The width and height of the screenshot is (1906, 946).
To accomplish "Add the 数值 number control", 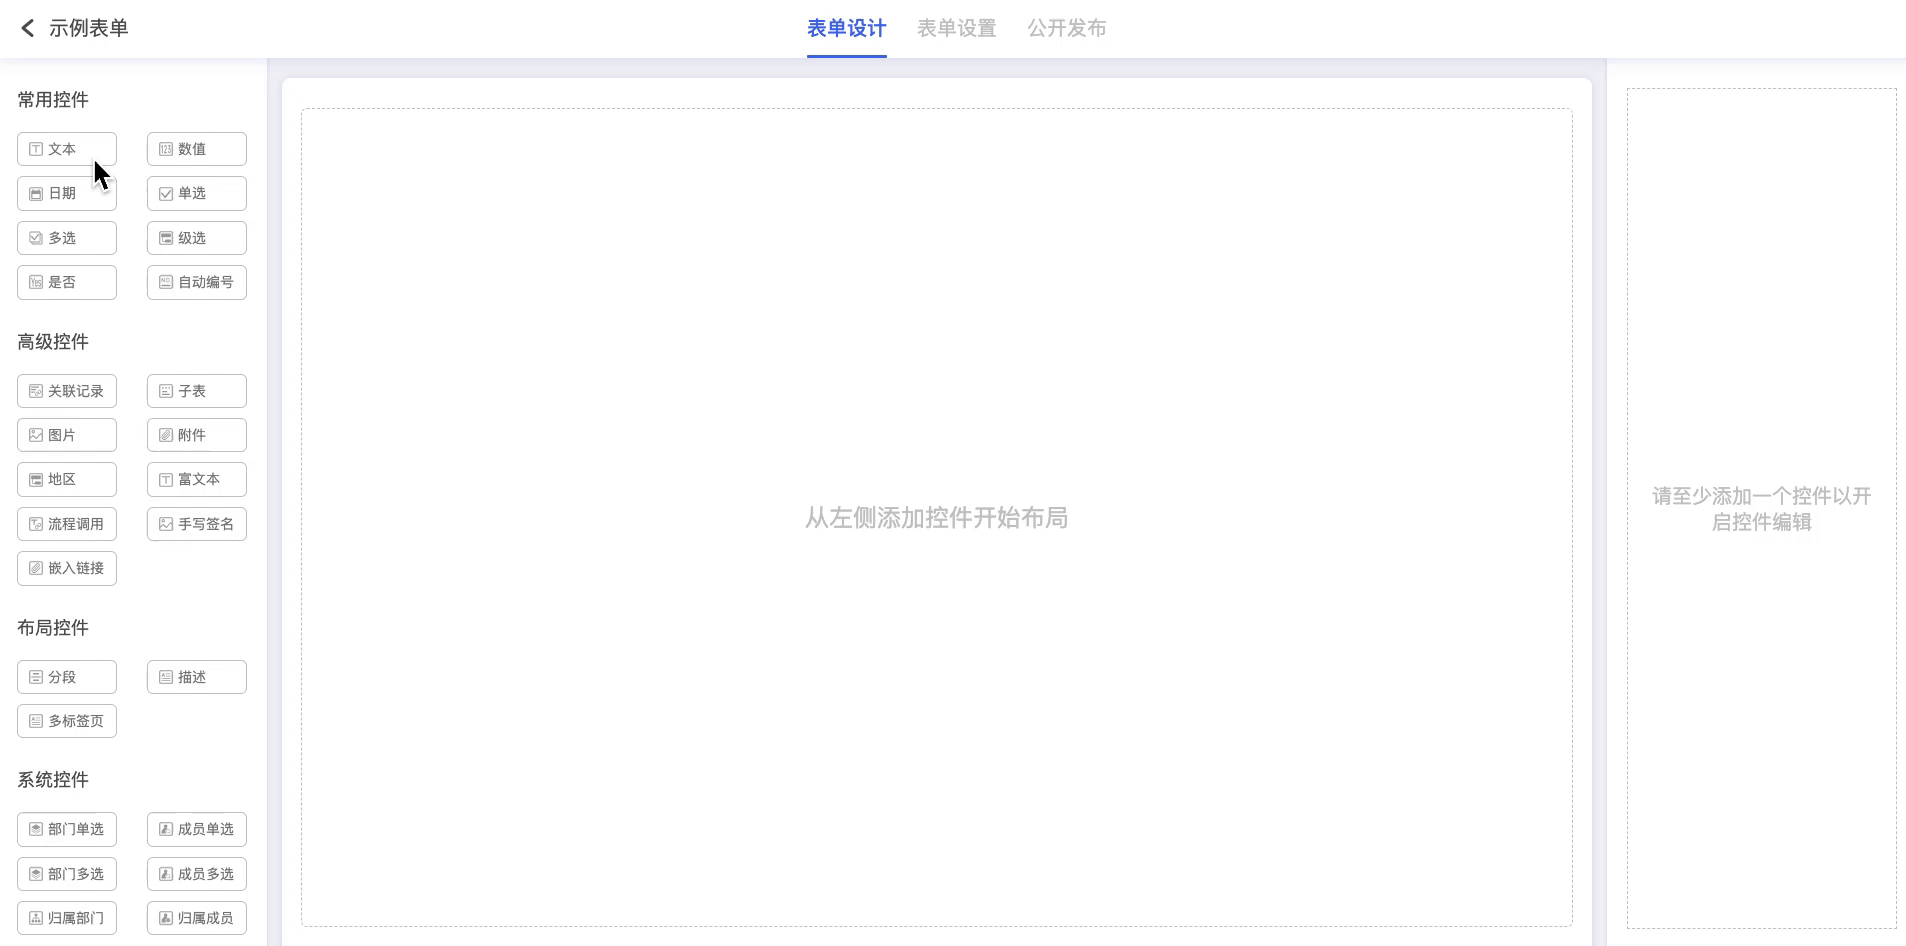I will (196, 149).
